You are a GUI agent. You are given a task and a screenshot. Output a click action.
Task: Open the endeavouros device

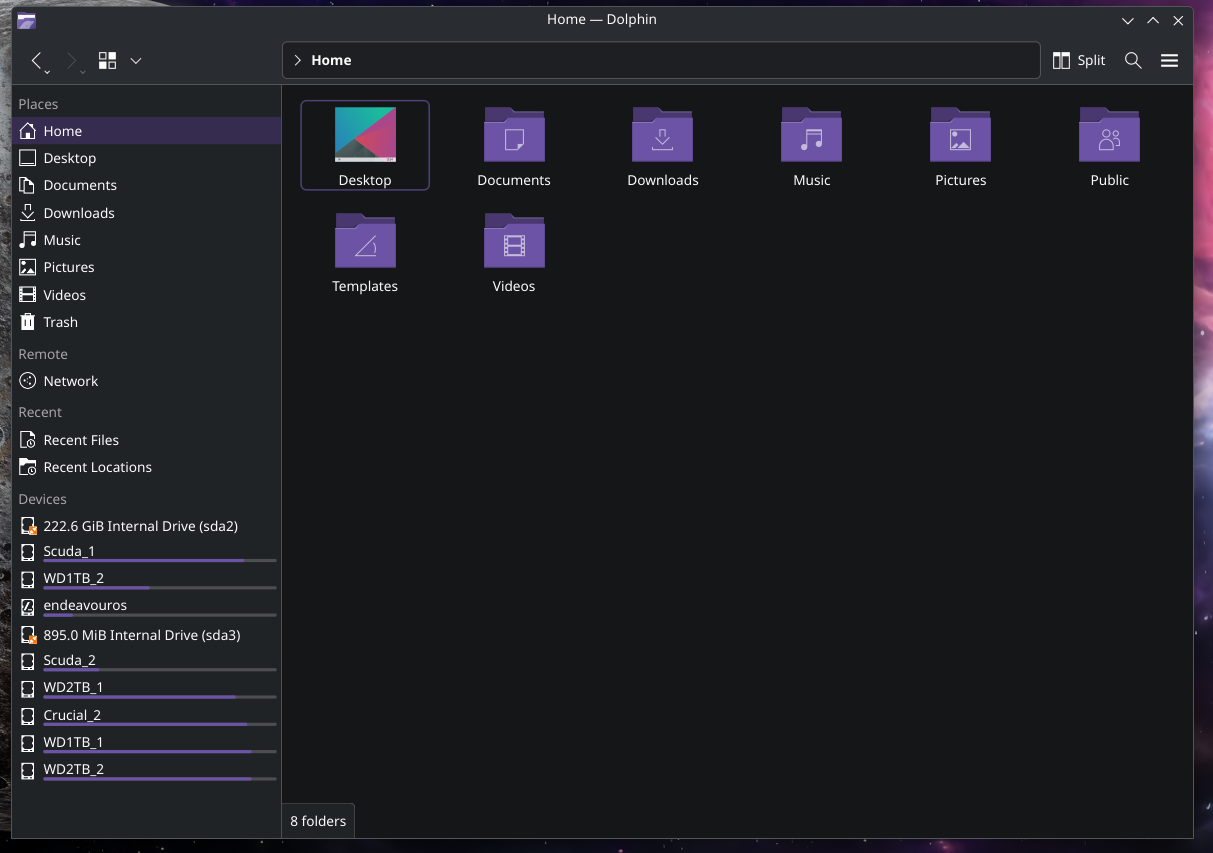85,606
